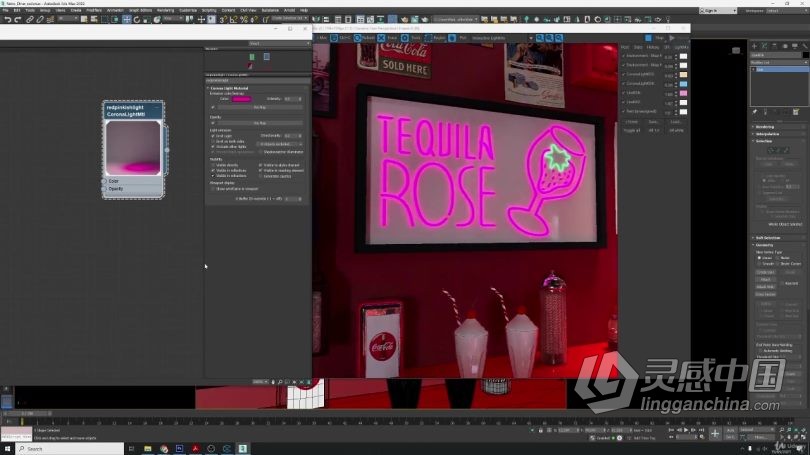Click the Select by Name icon

(x=94, y=20)
